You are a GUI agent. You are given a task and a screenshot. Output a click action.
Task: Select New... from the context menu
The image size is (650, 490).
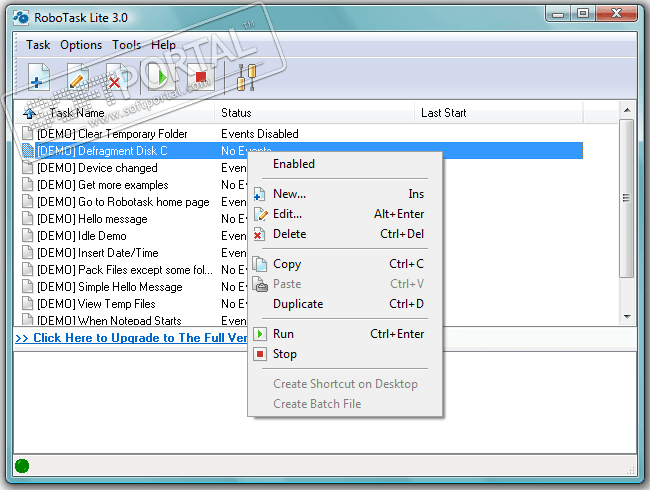(345, 194)
